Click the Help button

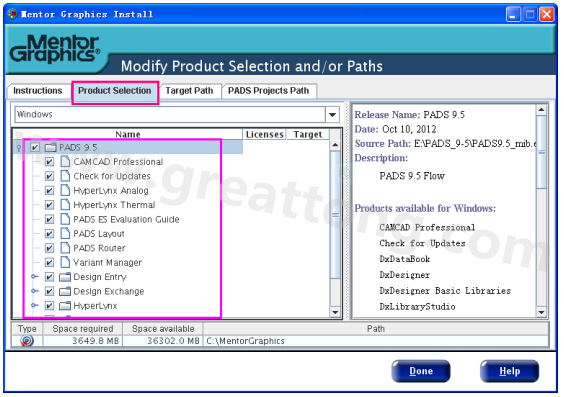509,371
